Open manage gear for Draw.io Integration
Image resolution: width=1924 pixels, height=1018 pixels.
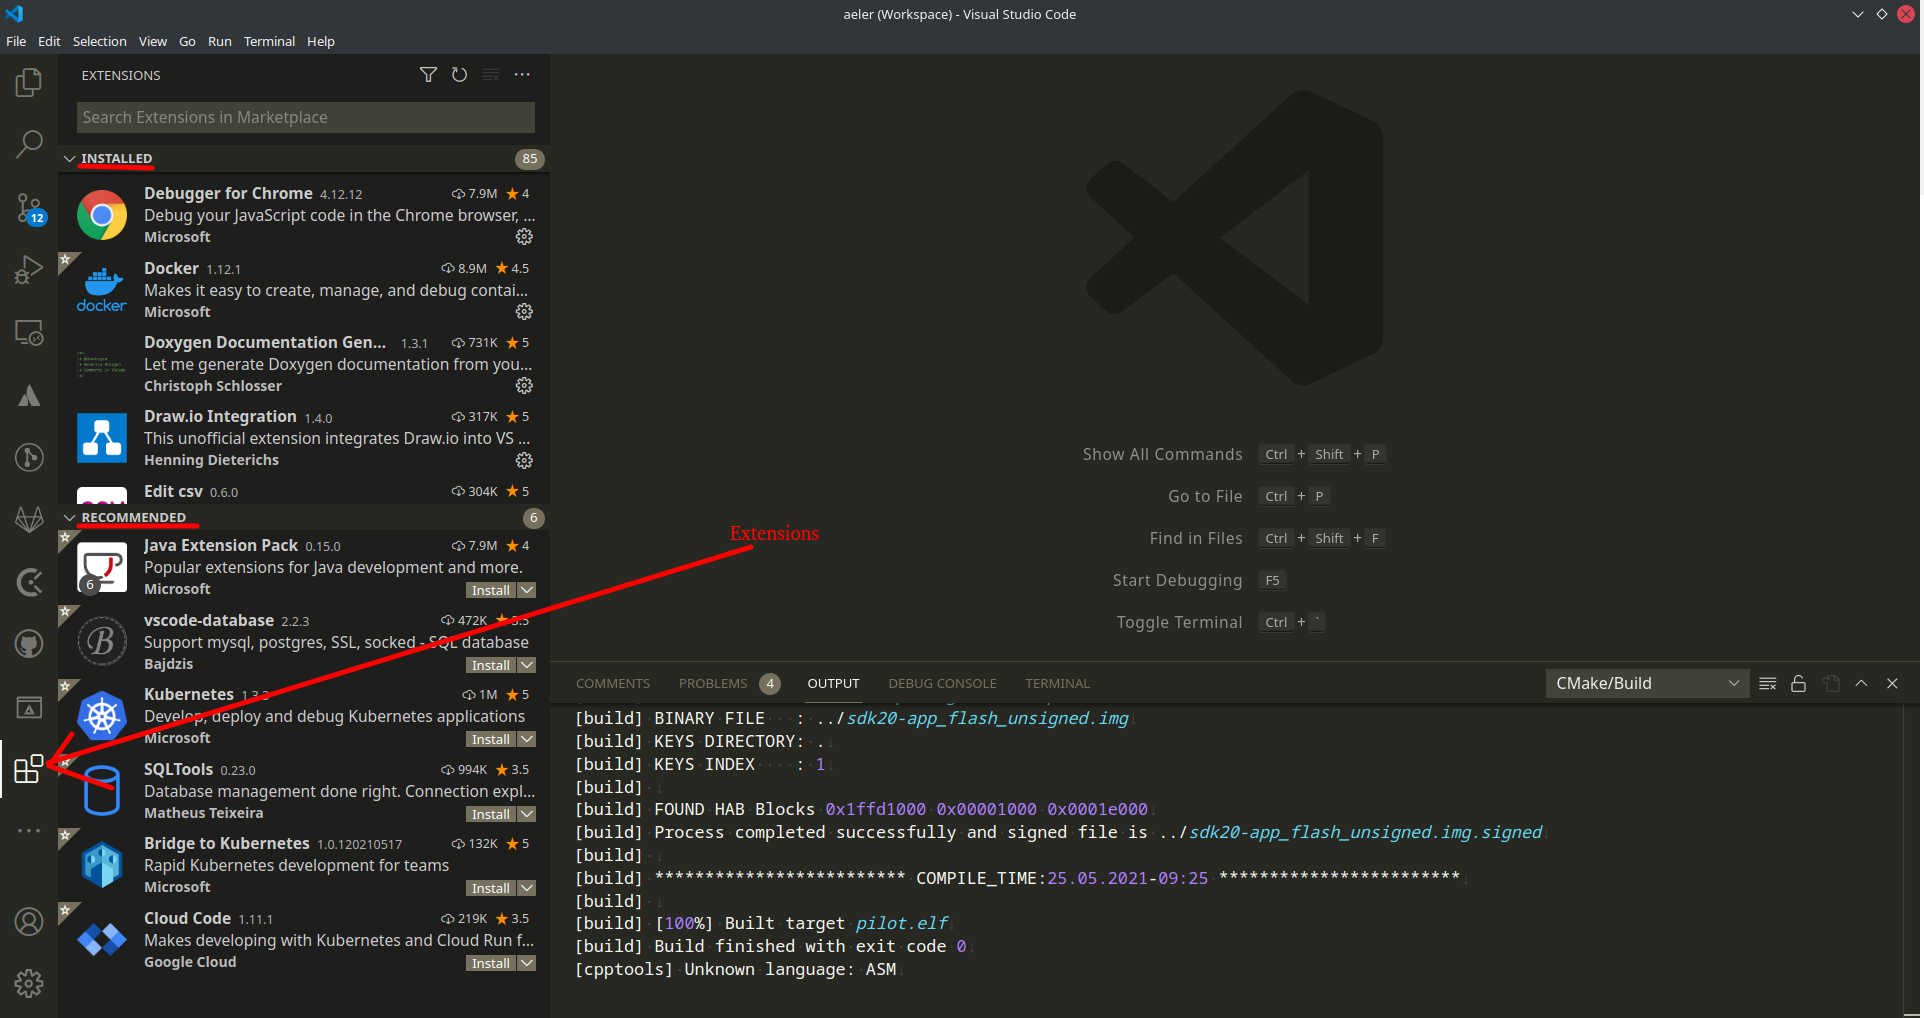pos(524,461)
